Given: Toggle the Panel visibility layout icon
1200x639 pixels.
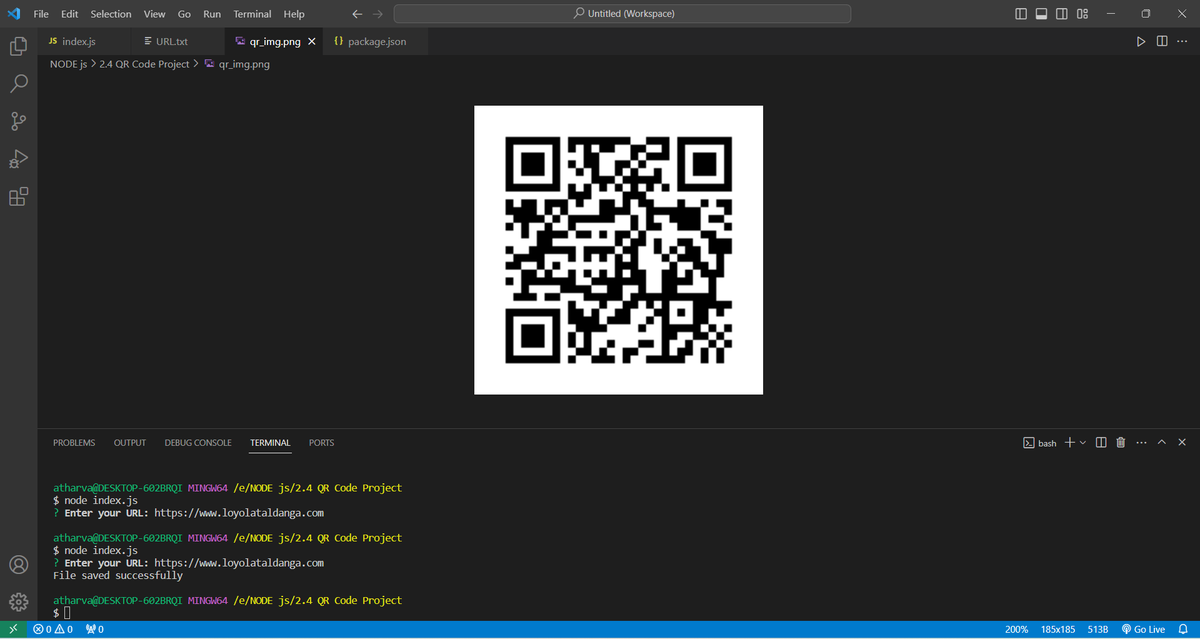Looking at the screenshot, I should [x=1040, y=13].
